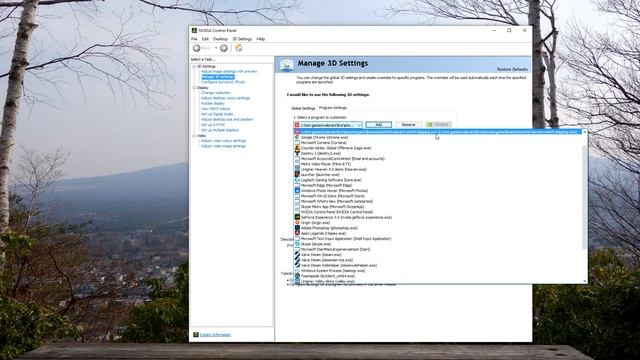The height and width of the screenshot is (360, 640).
Task: Open the System Information link
Action: 215,335
